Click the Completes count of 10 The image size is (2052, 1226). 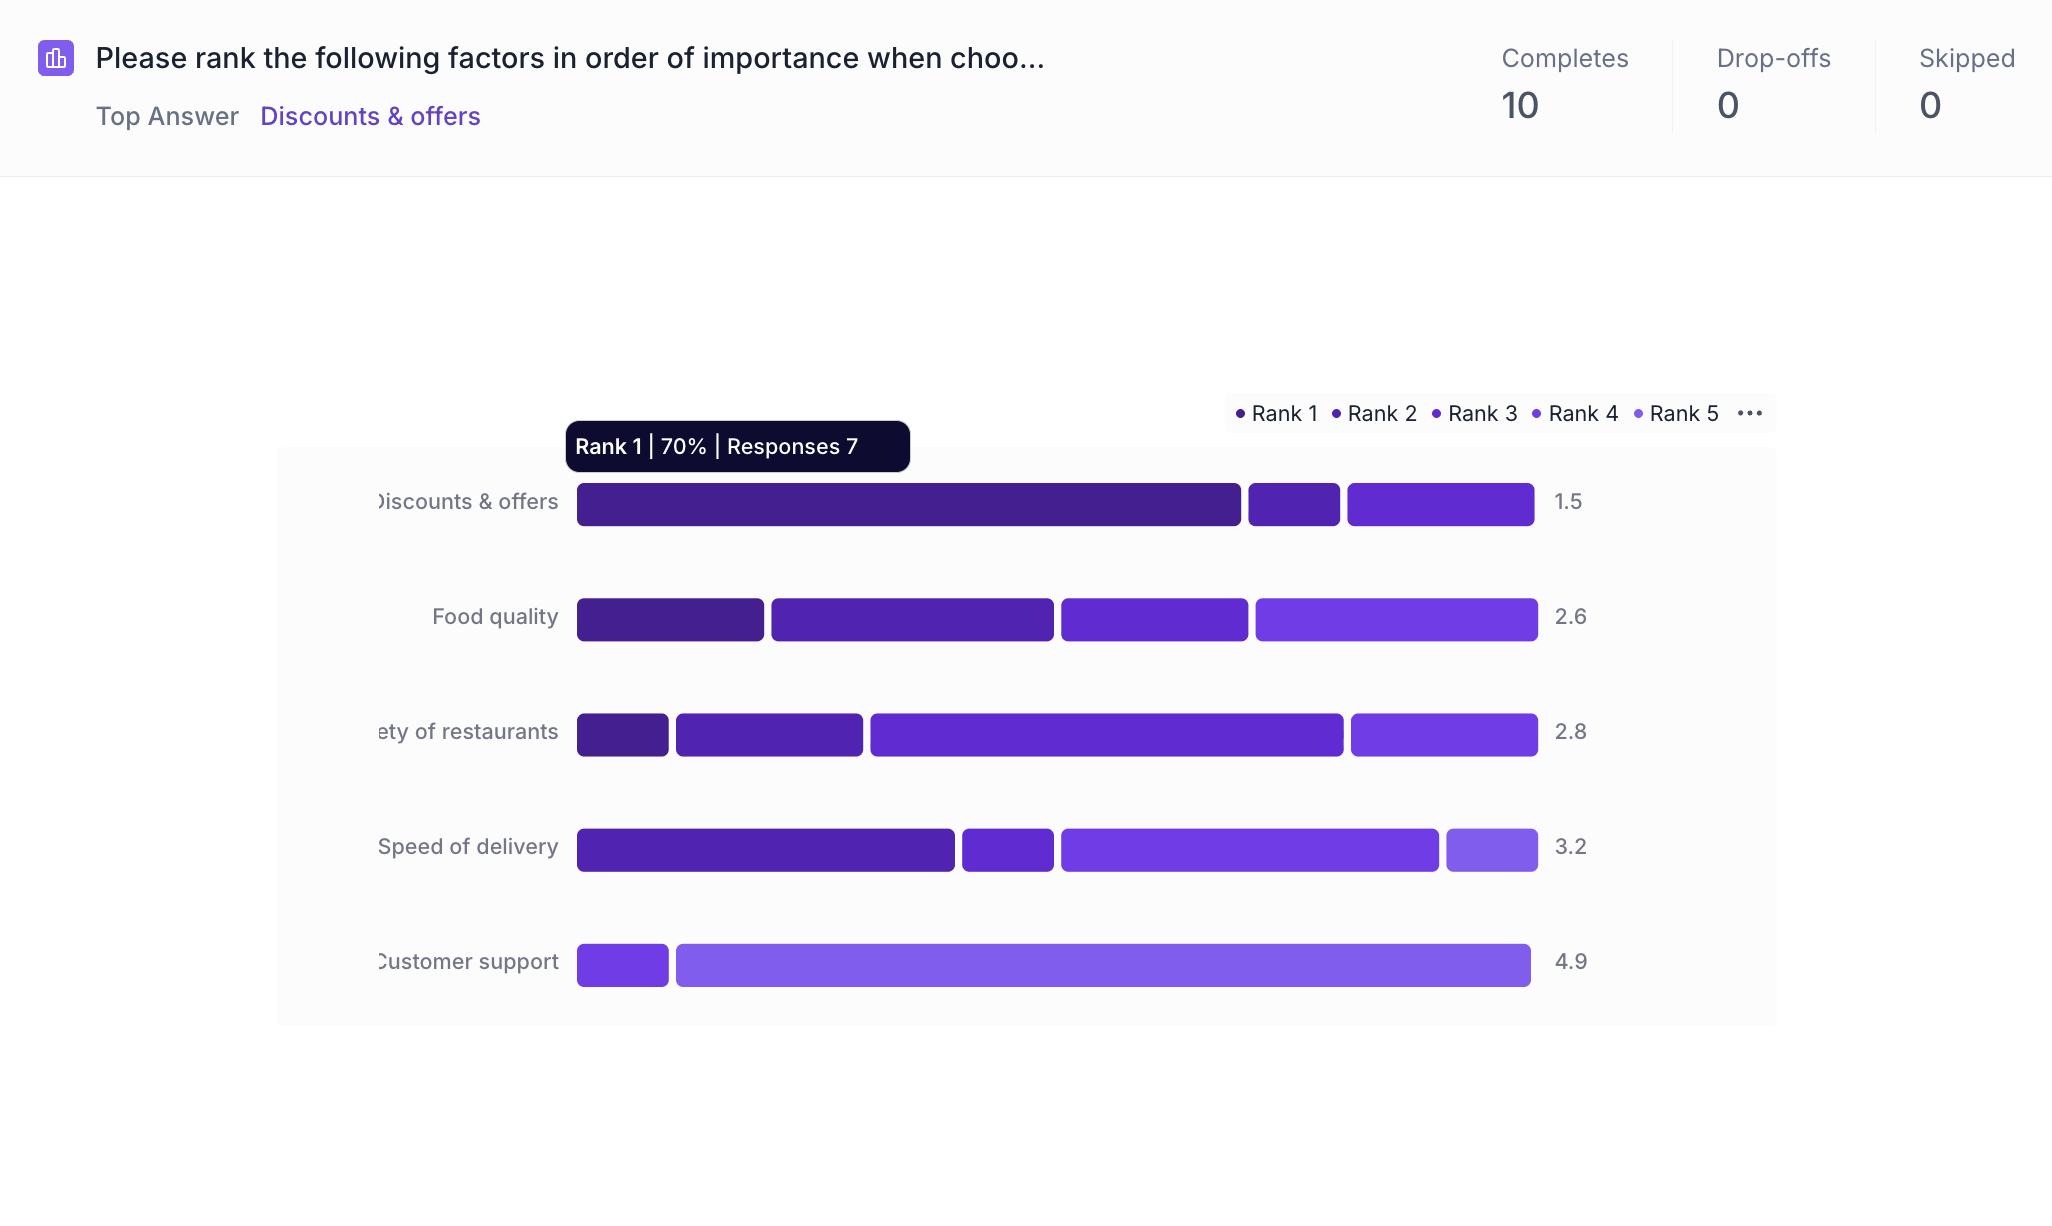click(x=1519, y=105)
